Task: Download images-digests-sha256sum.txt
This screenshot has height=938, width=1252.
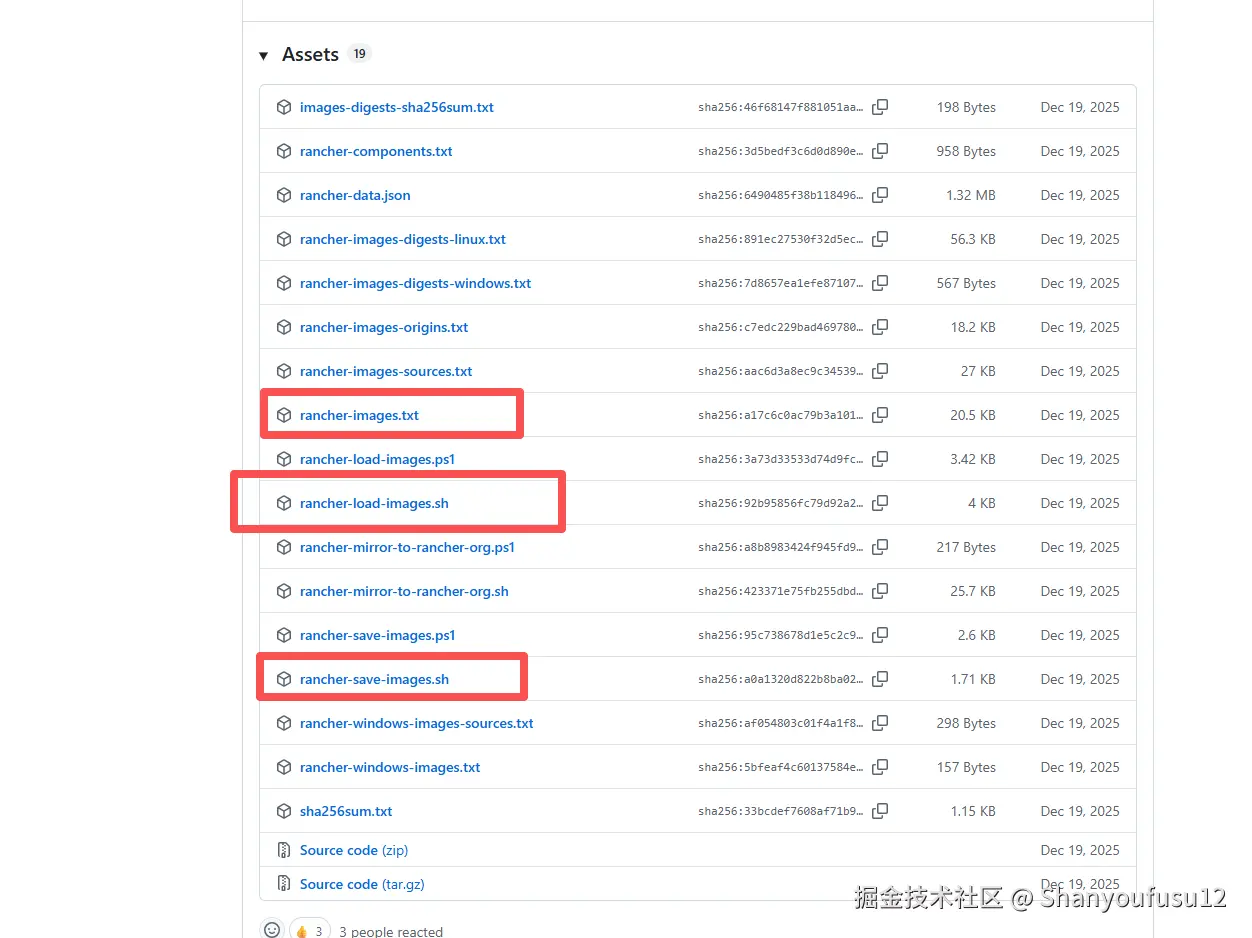Action: 397,107
